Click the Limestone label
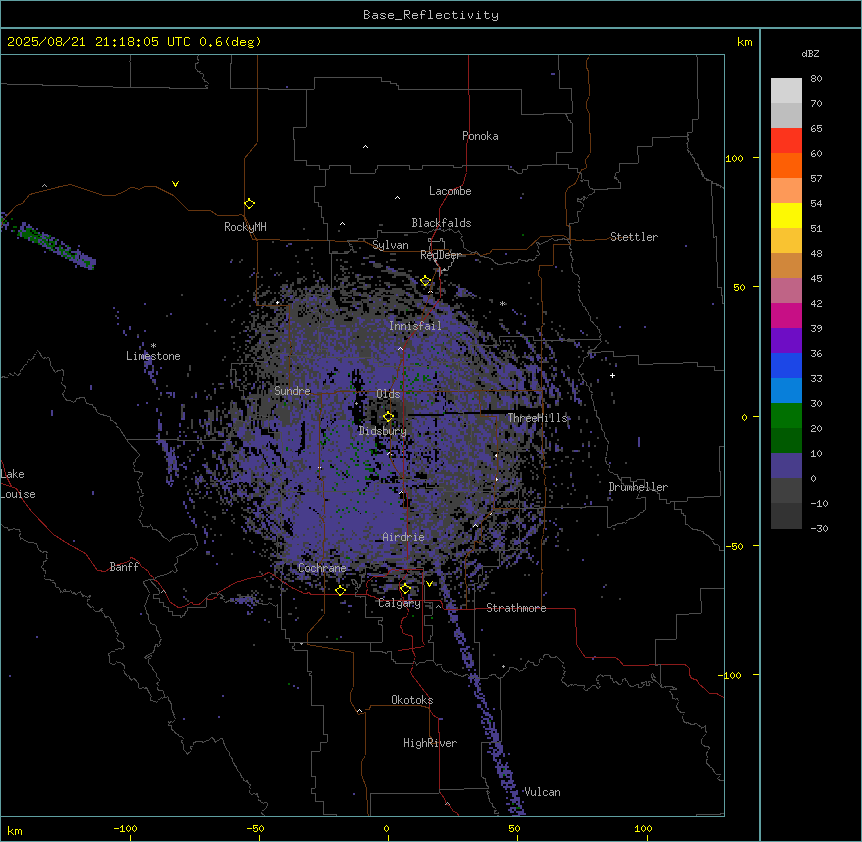This screenshot has height=842, width=862. coord(153,356)
